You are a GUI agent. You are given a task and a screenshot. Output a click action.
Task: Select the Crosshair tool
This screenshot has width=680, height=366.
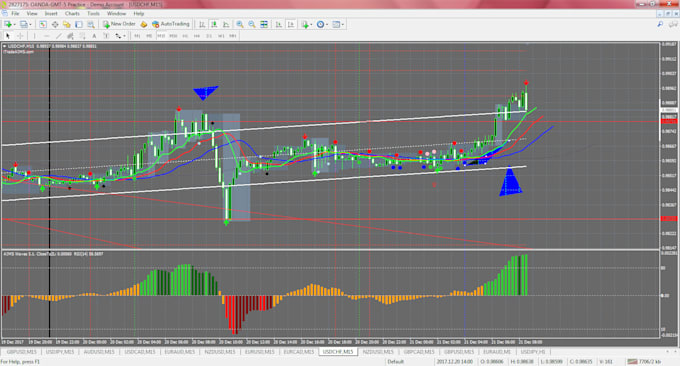20,36
